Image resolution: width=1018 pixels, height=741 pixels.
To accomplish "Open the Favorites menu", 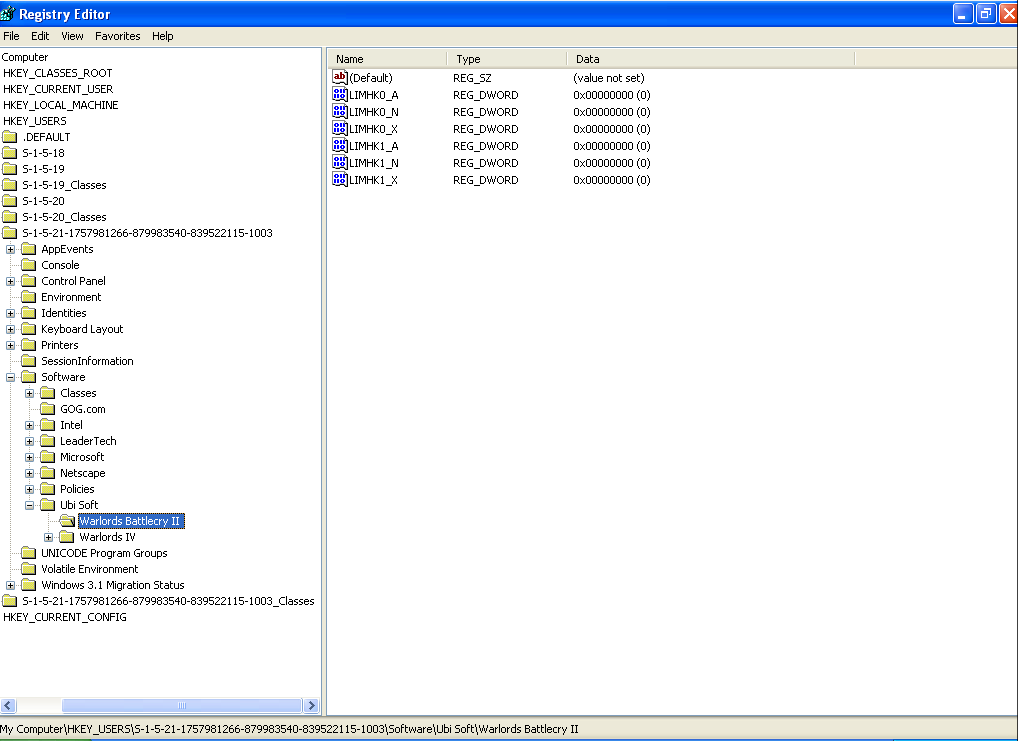I will tap(118, 36).
